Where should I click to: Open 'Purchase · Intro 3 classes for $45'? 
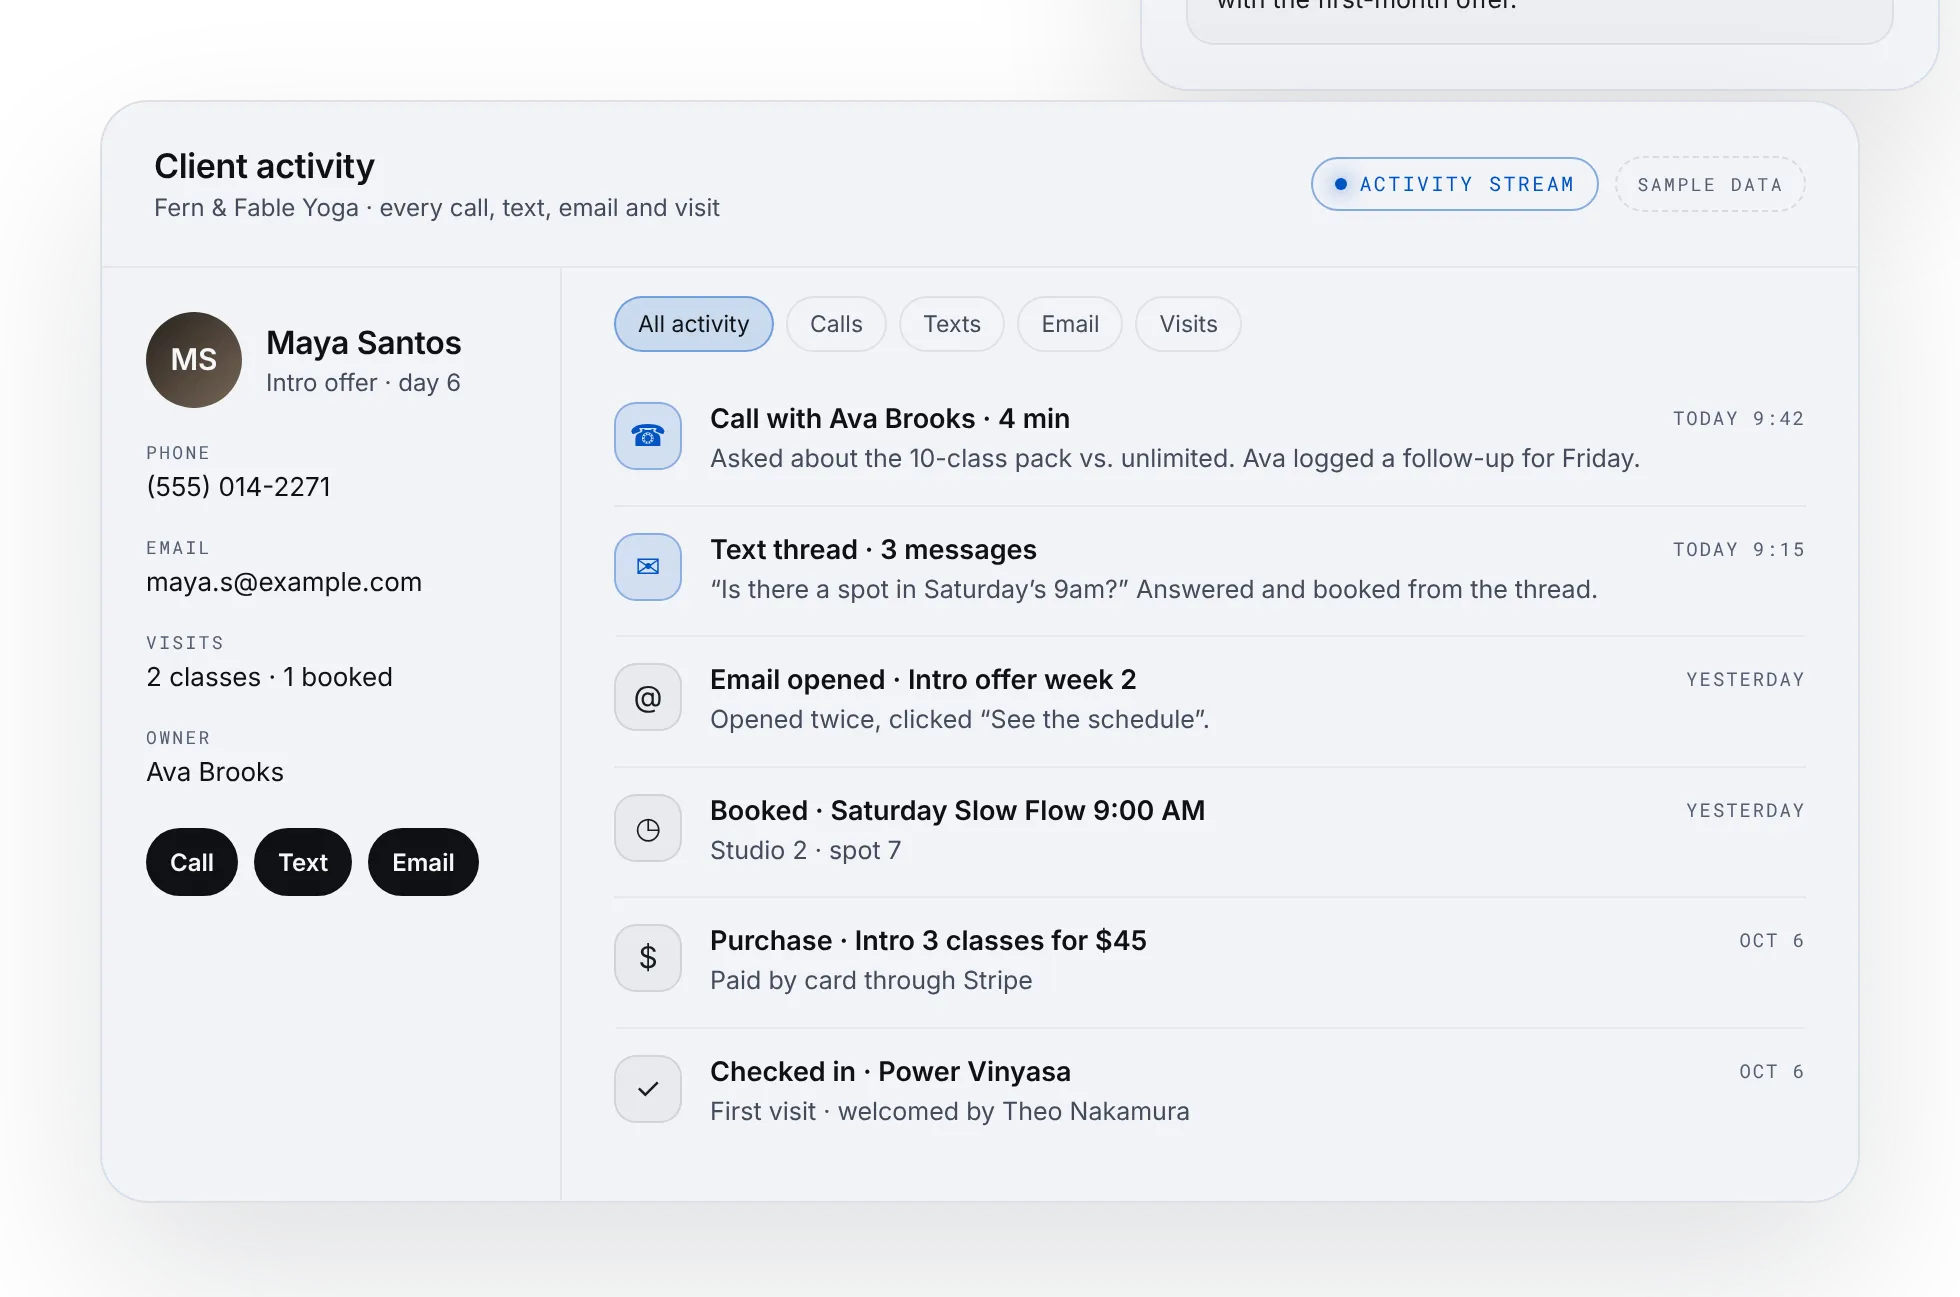point(1210,959)
